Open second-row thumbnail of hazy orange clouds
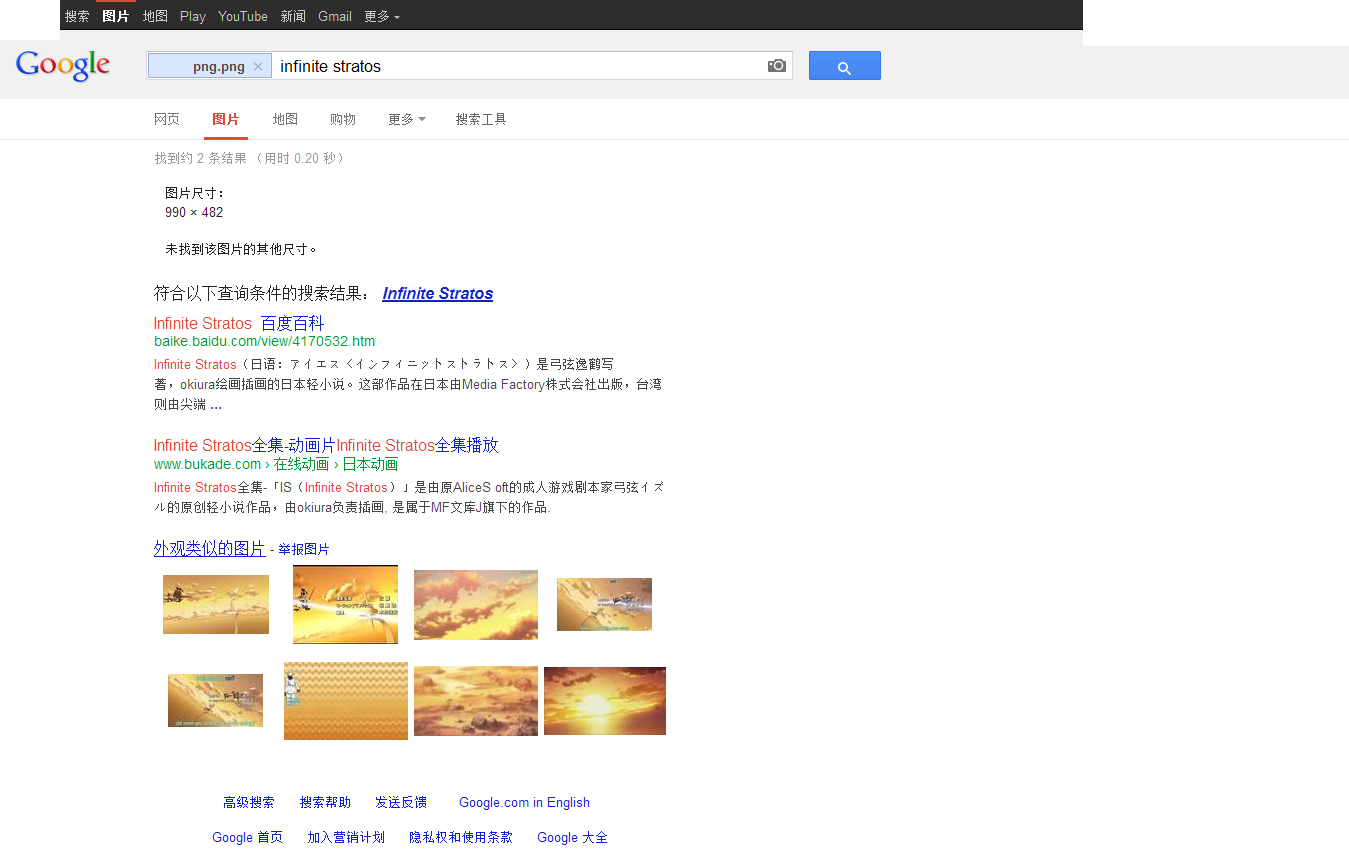Viewport: 1349px width, 864px height. pyautogui.click(x=476, y=701)
